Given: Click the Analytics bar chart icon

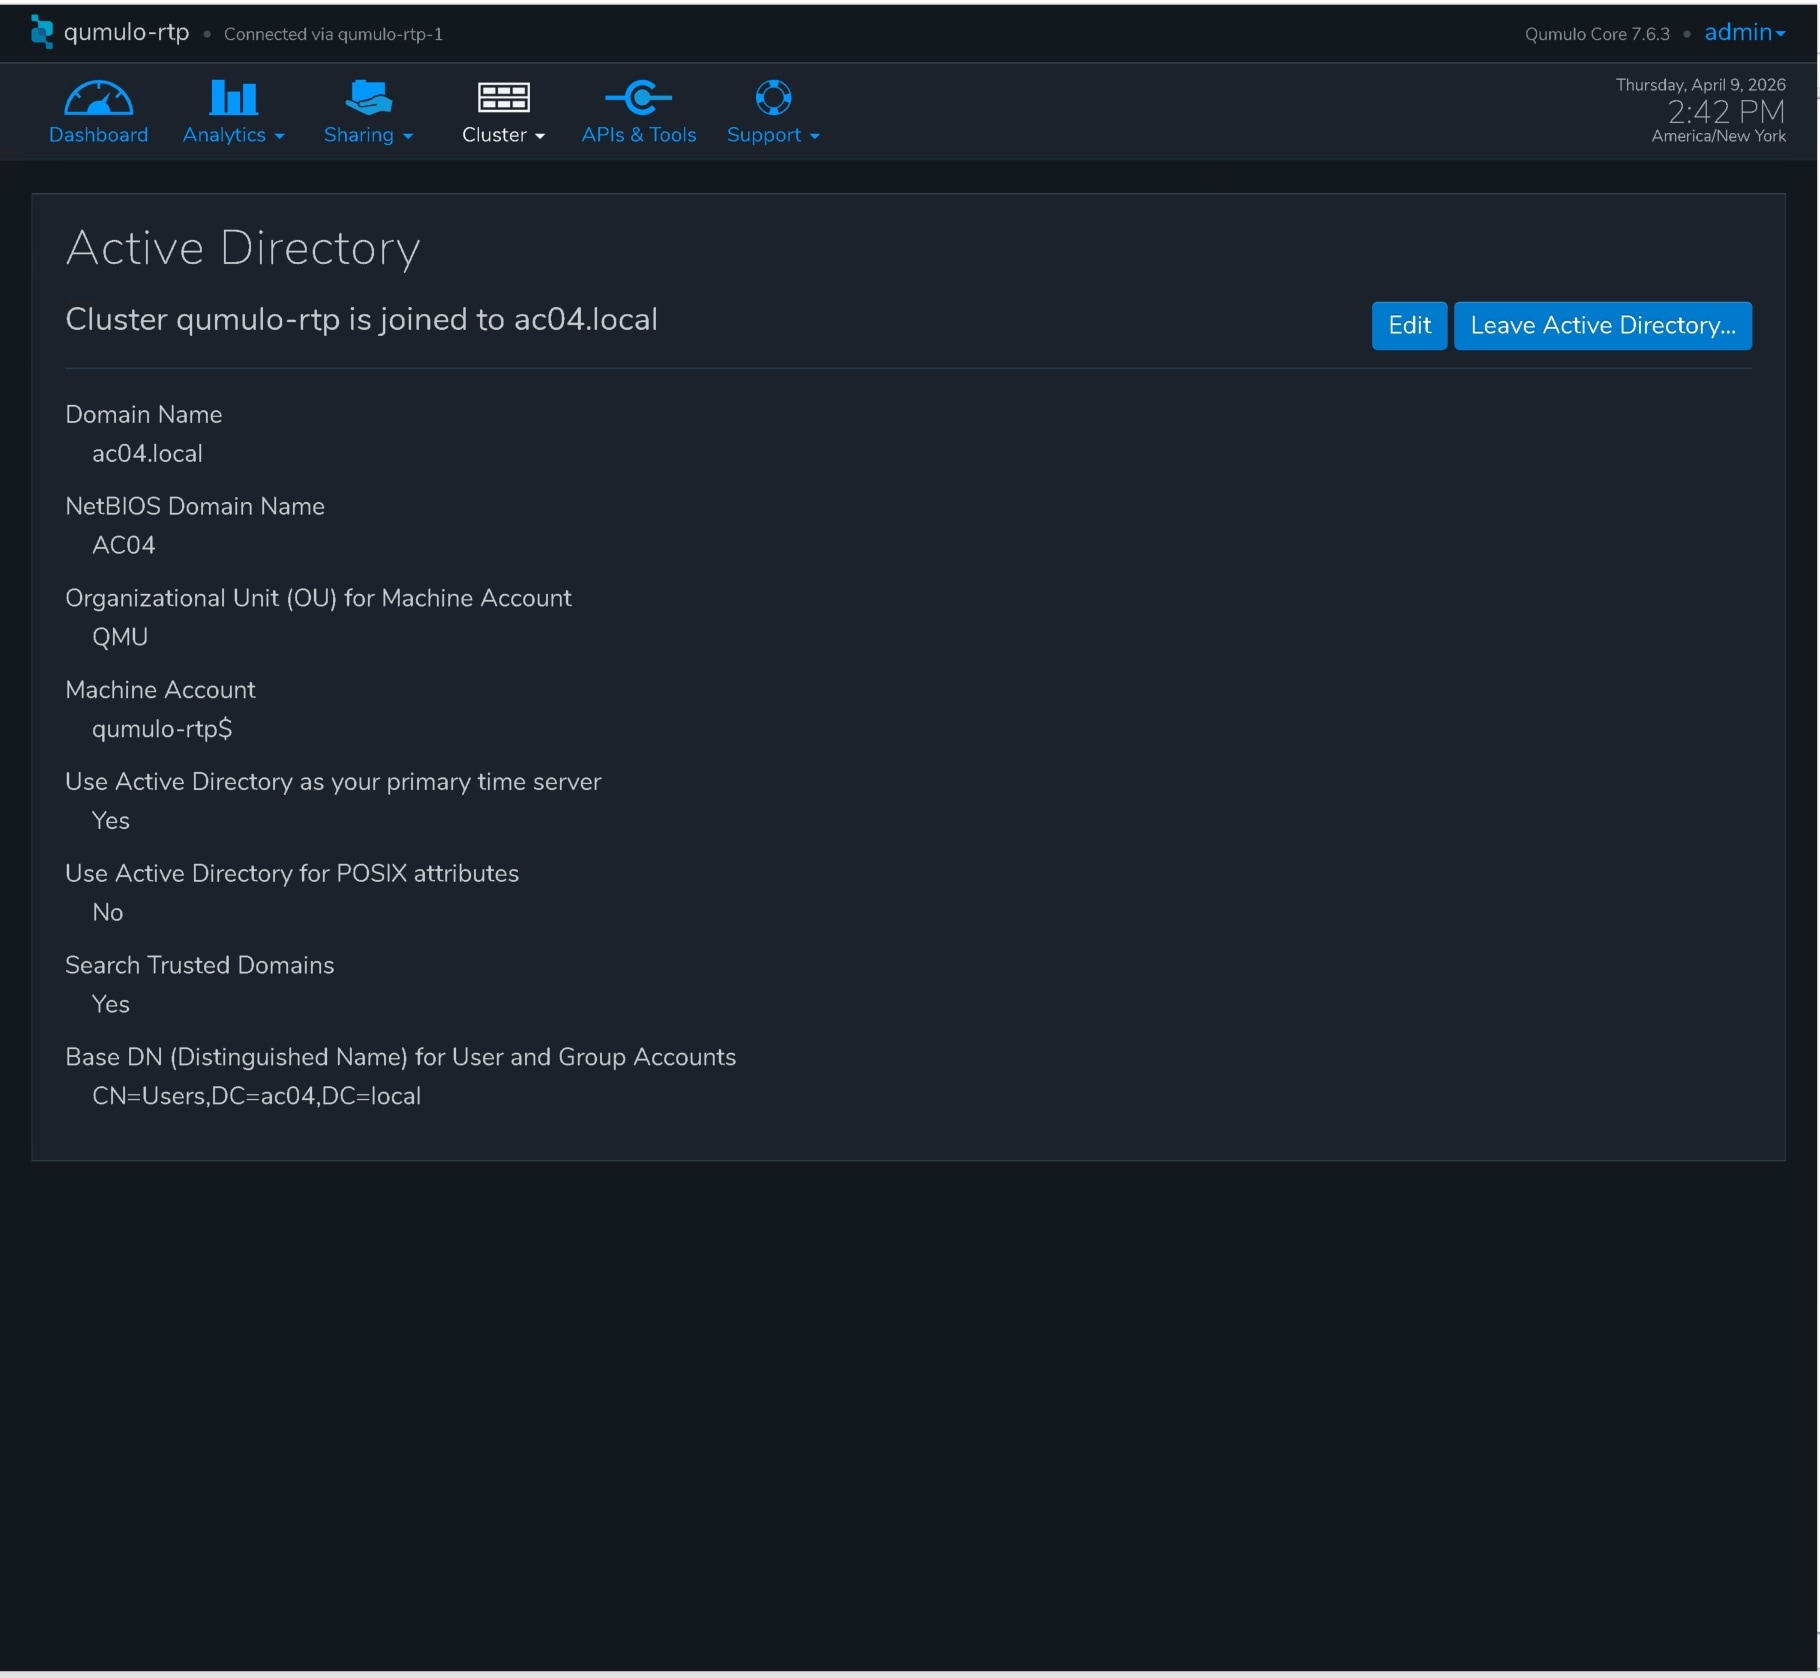Looking at the screenshot, I should pos(233,98).
